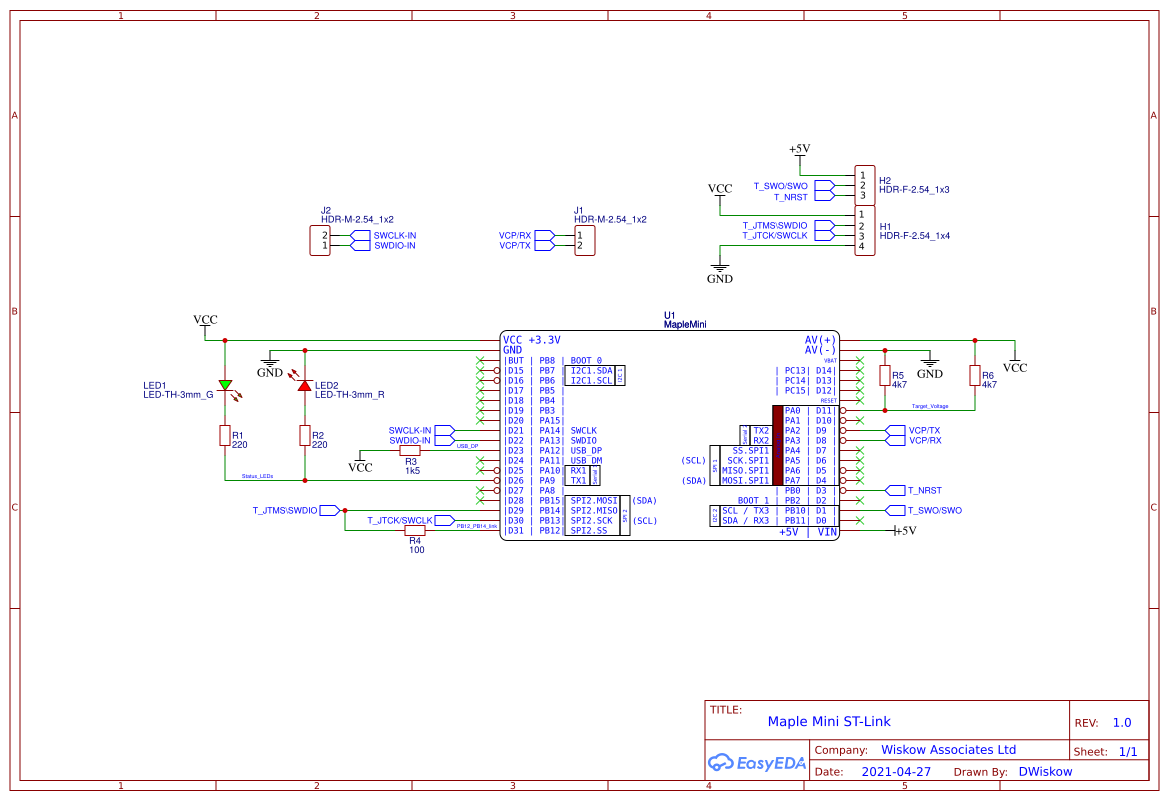The height and width of the screenshot is (801, 1169).
Task: Click the green LED1 symbol
Action: pyautogui.click(x=225, y=385)
